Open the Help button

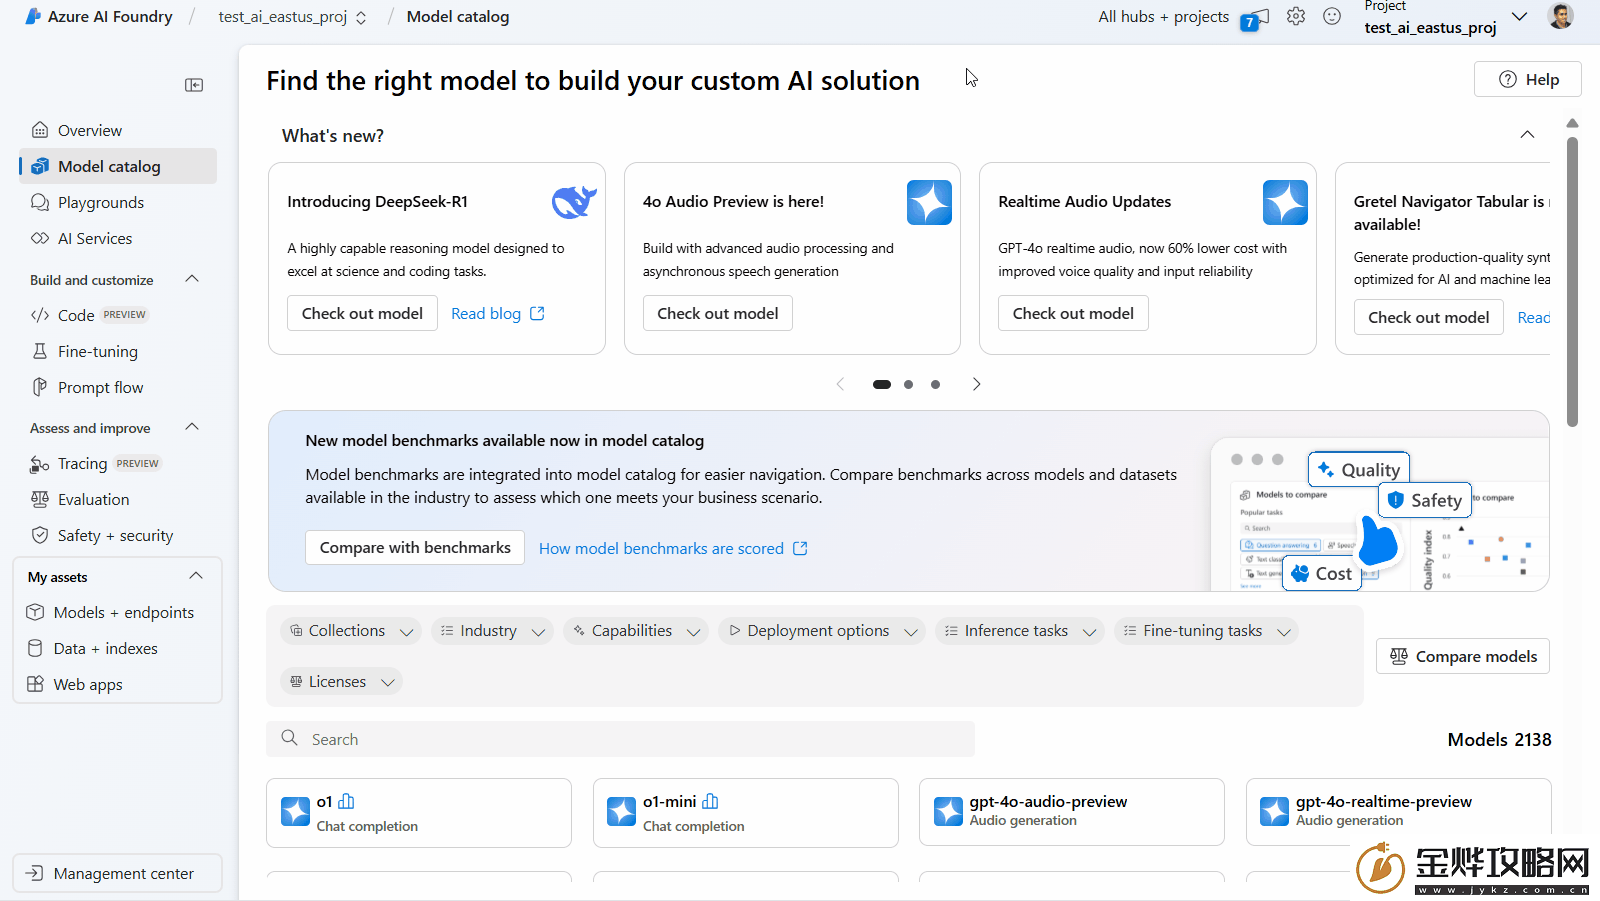point(1528,79)
